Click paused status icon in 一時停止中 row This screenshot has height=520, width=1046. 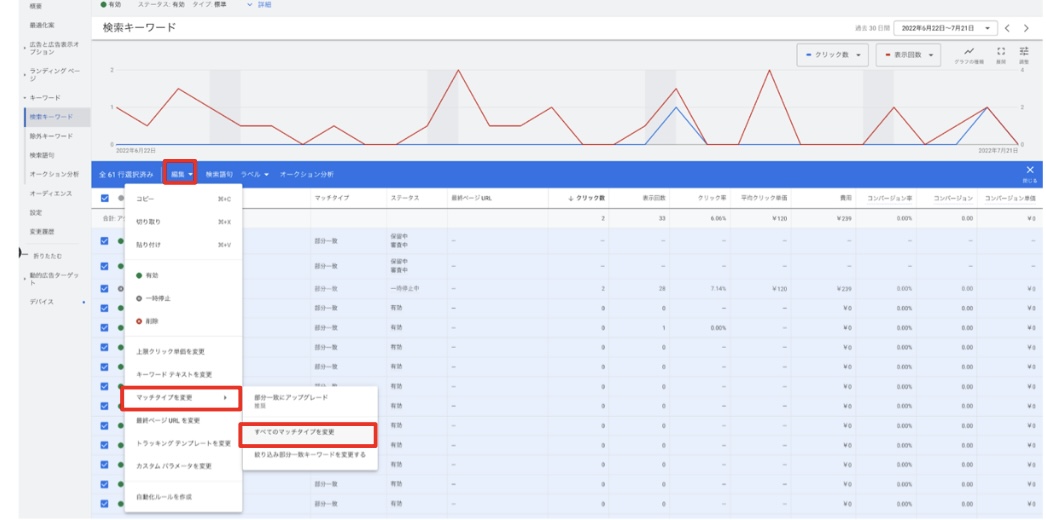[x=120, y=289]
